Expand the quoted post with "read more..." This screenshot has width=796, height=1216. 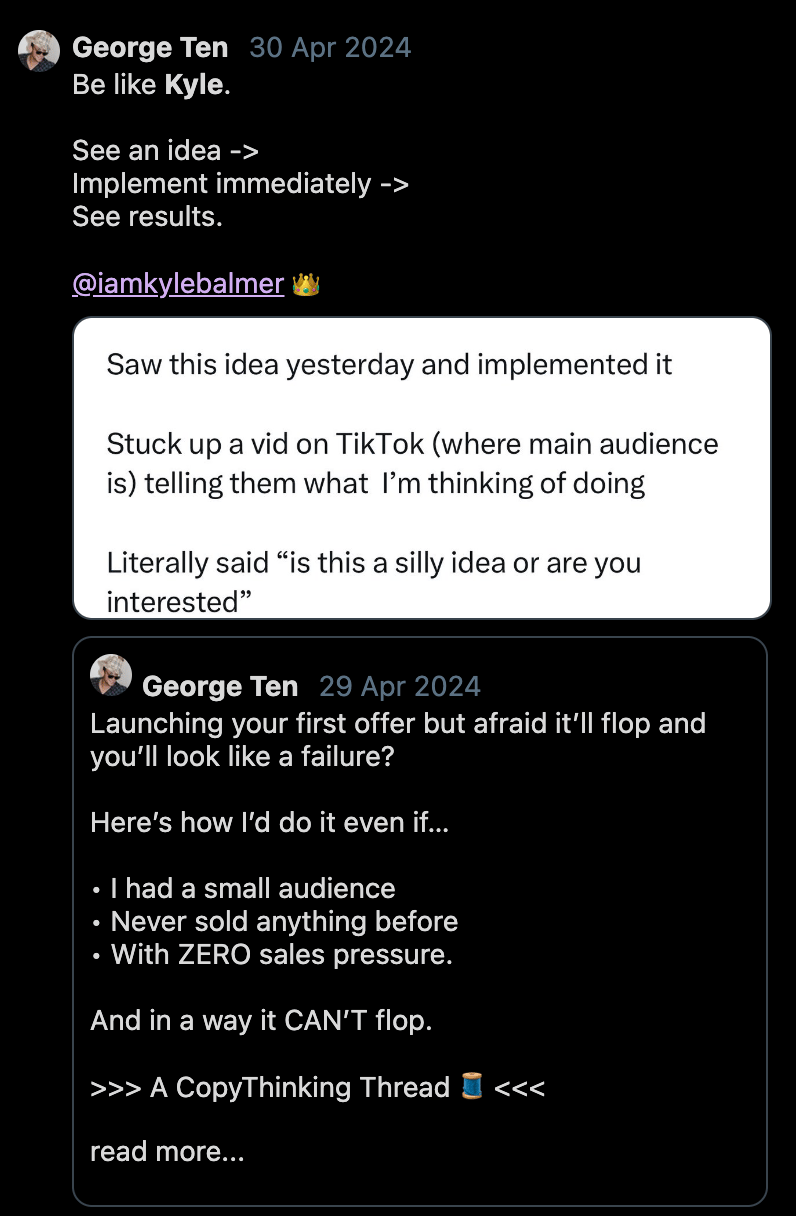[167, 1151]
